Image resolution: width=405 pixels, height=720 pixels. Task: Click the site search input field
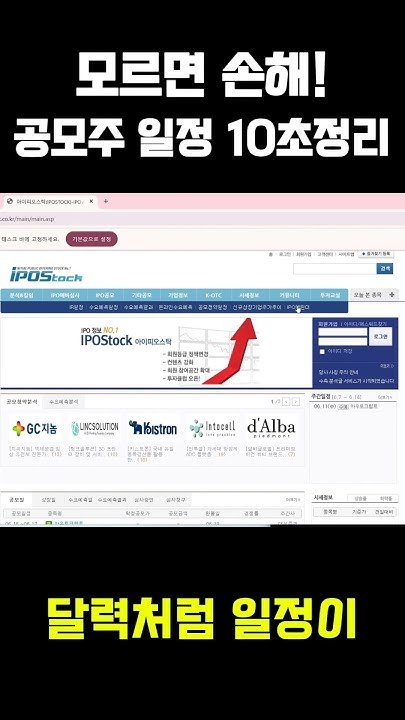click(334, 269)
